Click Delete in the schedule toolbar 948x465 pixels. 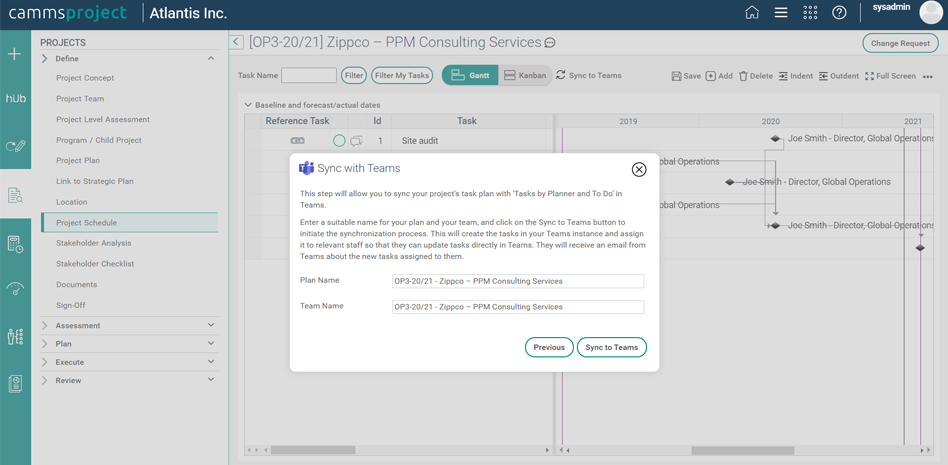coord(756,76)
